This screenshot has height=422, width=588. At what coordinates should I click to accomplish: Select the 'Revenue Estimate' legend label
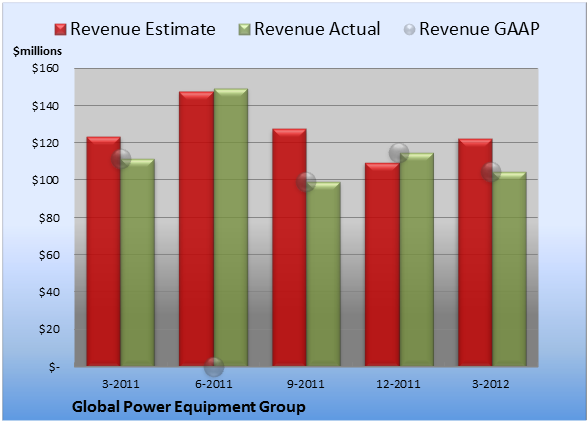(x=143, y=29)
